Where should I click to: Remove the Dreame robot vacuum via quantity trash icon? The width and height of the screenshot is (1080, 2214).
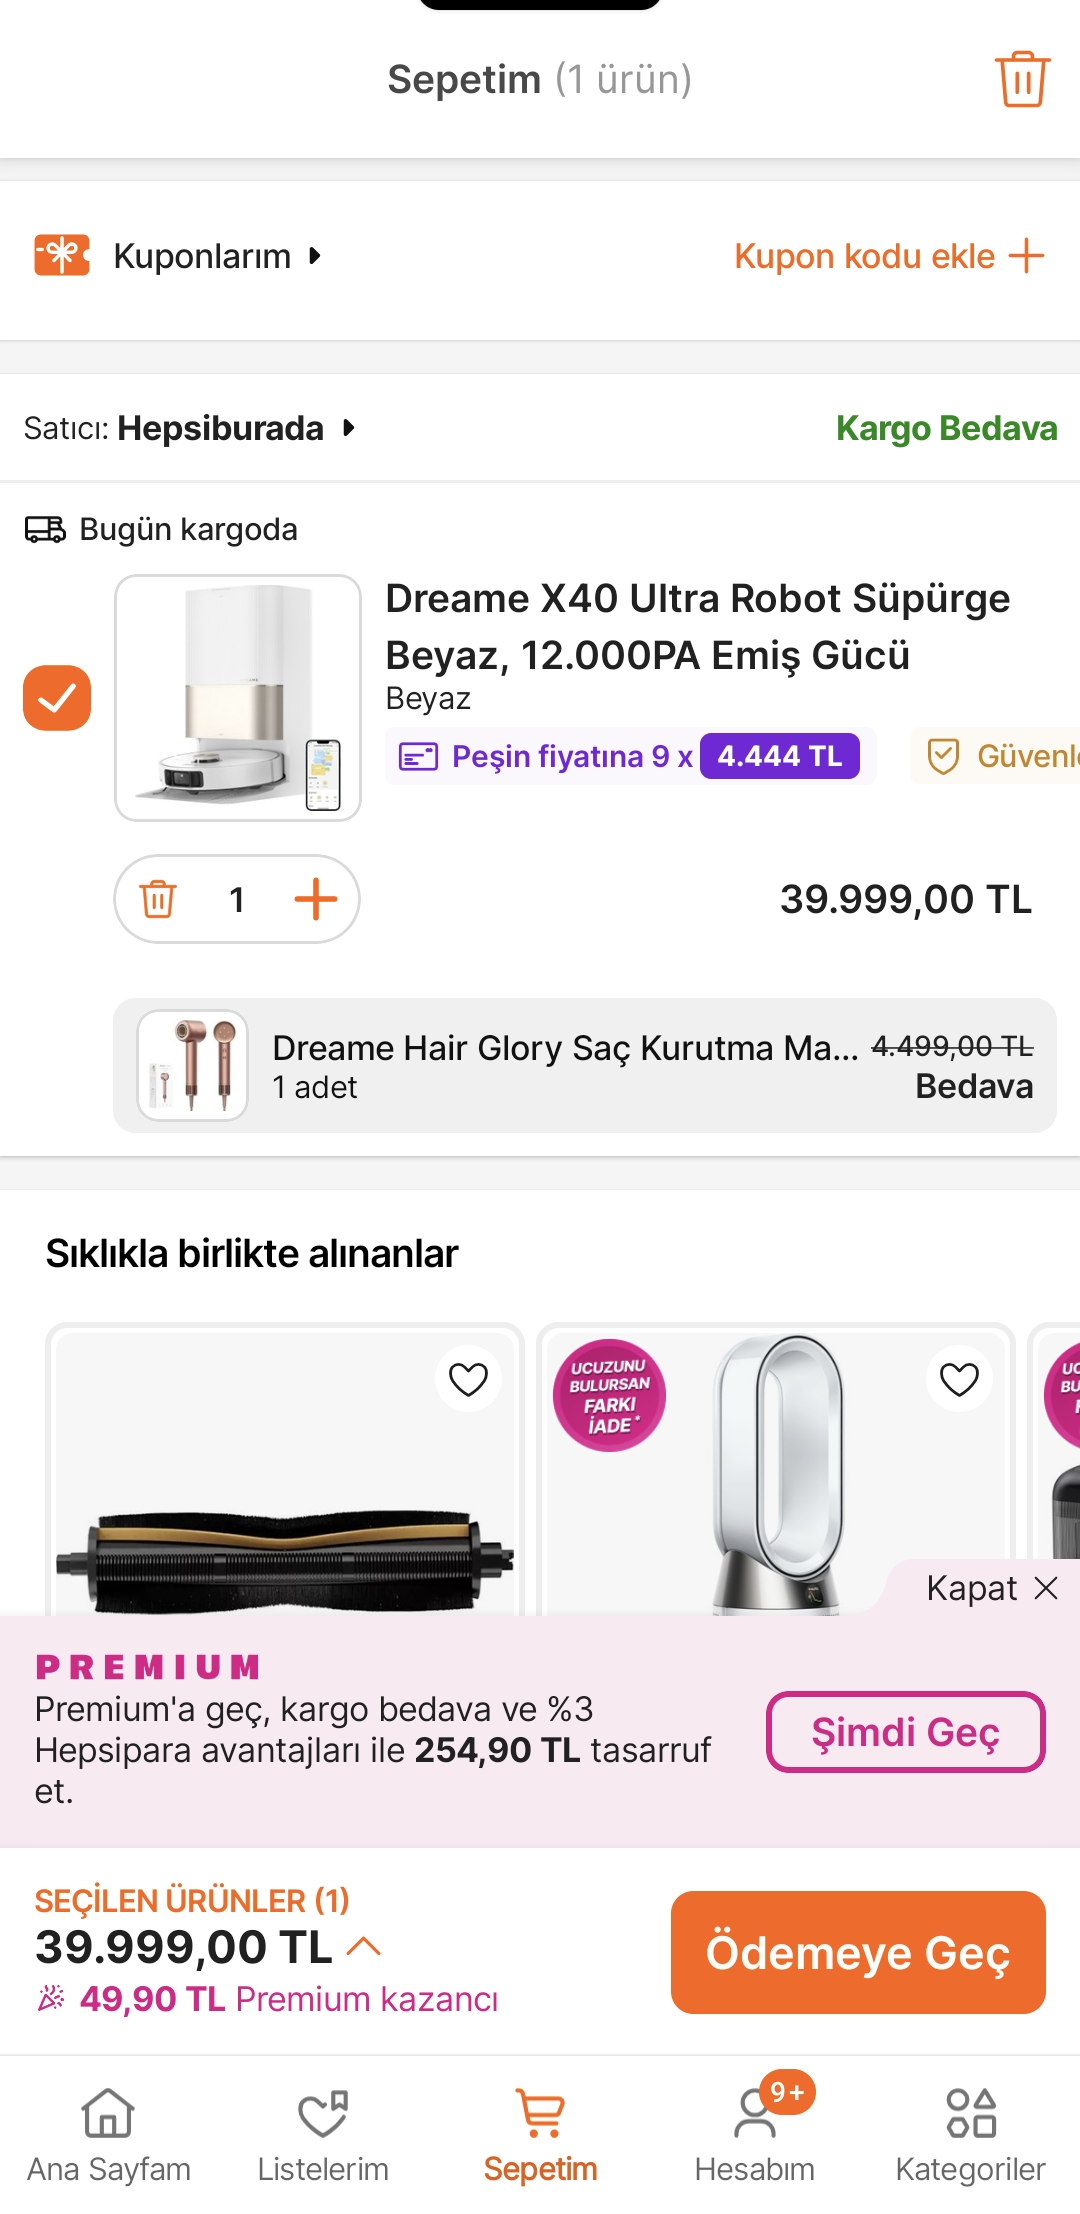[x=158, y=899]
